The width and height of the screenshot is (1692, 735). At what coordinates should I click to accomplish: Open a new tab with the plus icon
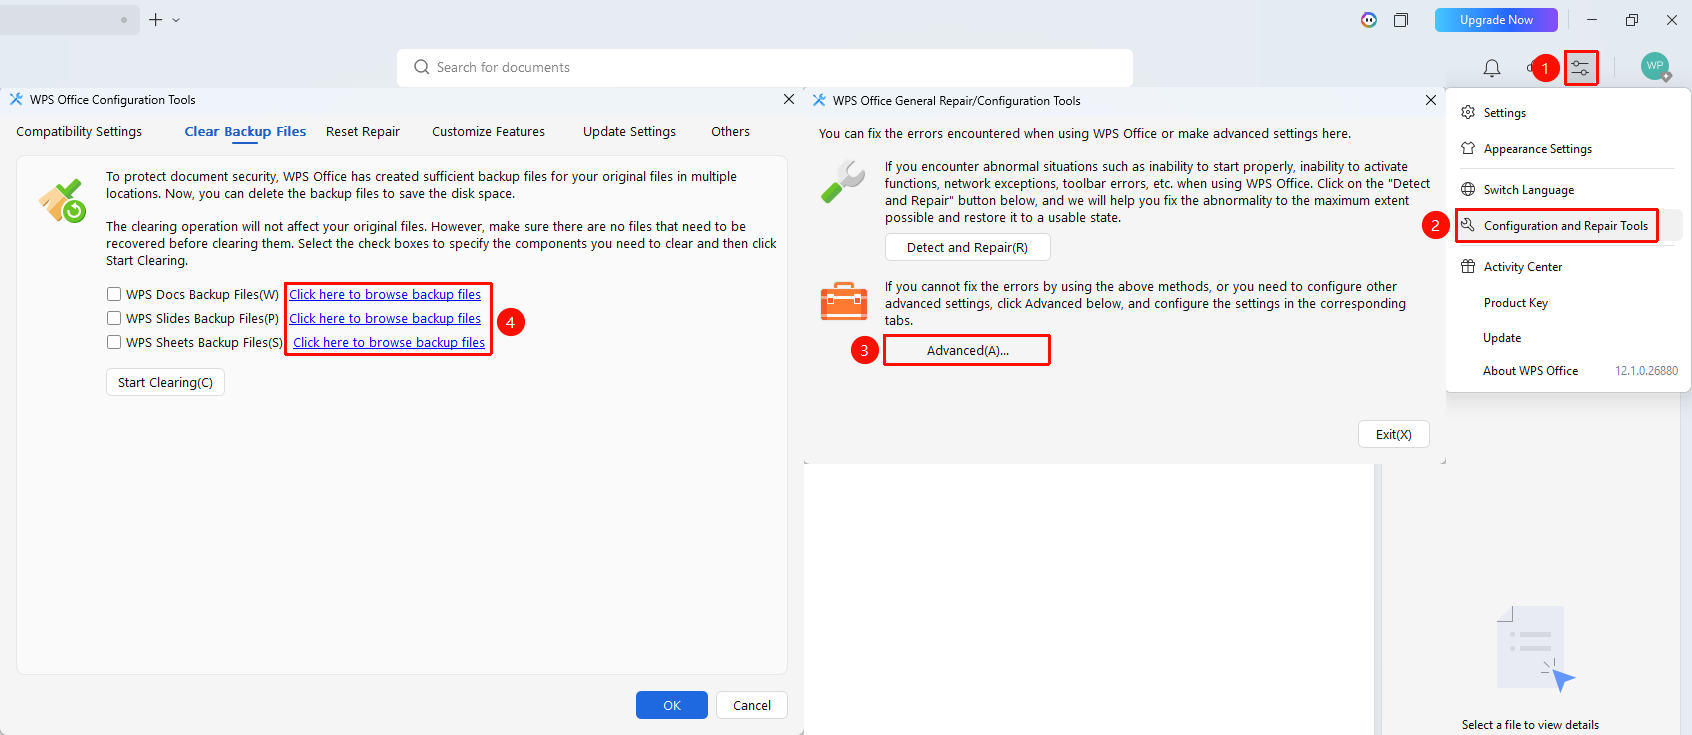pos(155,19)
